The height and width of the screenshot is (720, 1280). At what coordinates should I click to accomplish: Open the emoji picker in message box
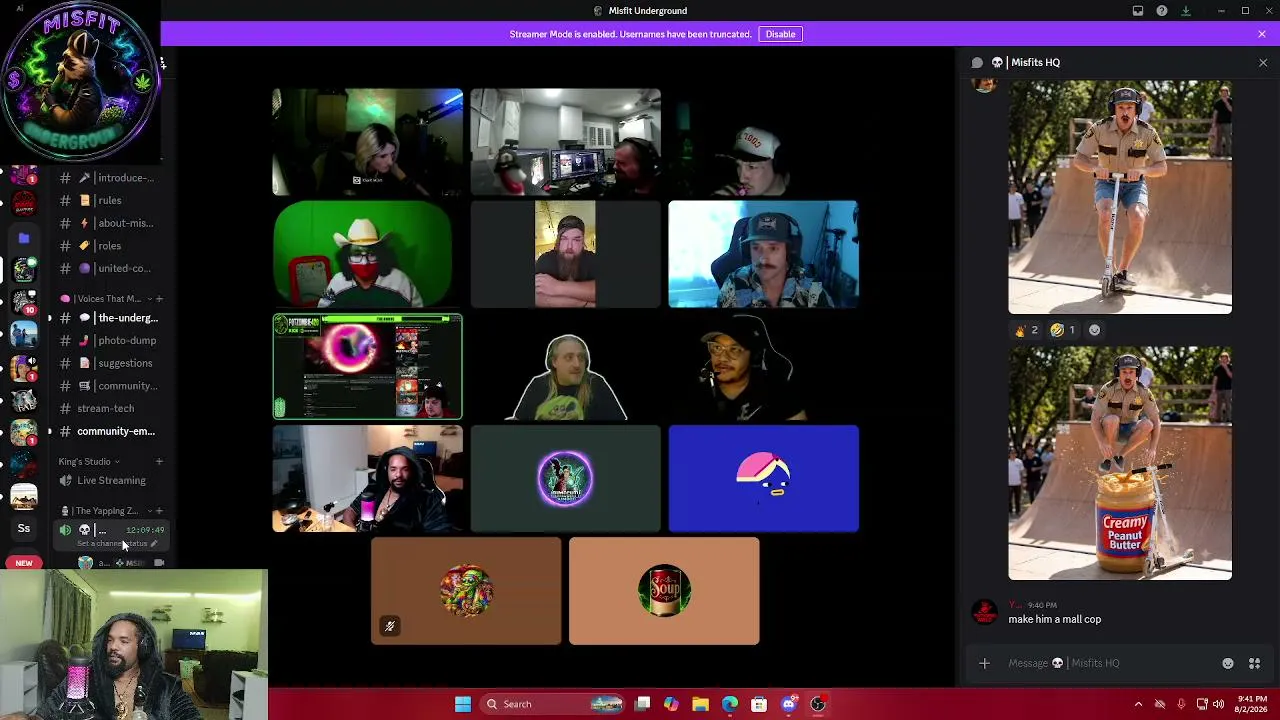1228,663
